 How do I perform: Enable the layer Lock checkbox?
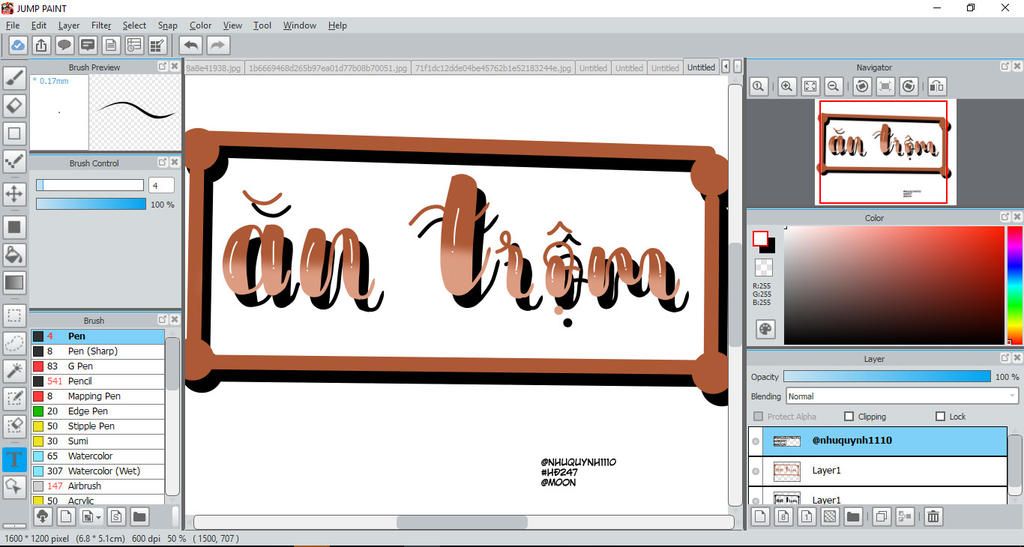940,416
